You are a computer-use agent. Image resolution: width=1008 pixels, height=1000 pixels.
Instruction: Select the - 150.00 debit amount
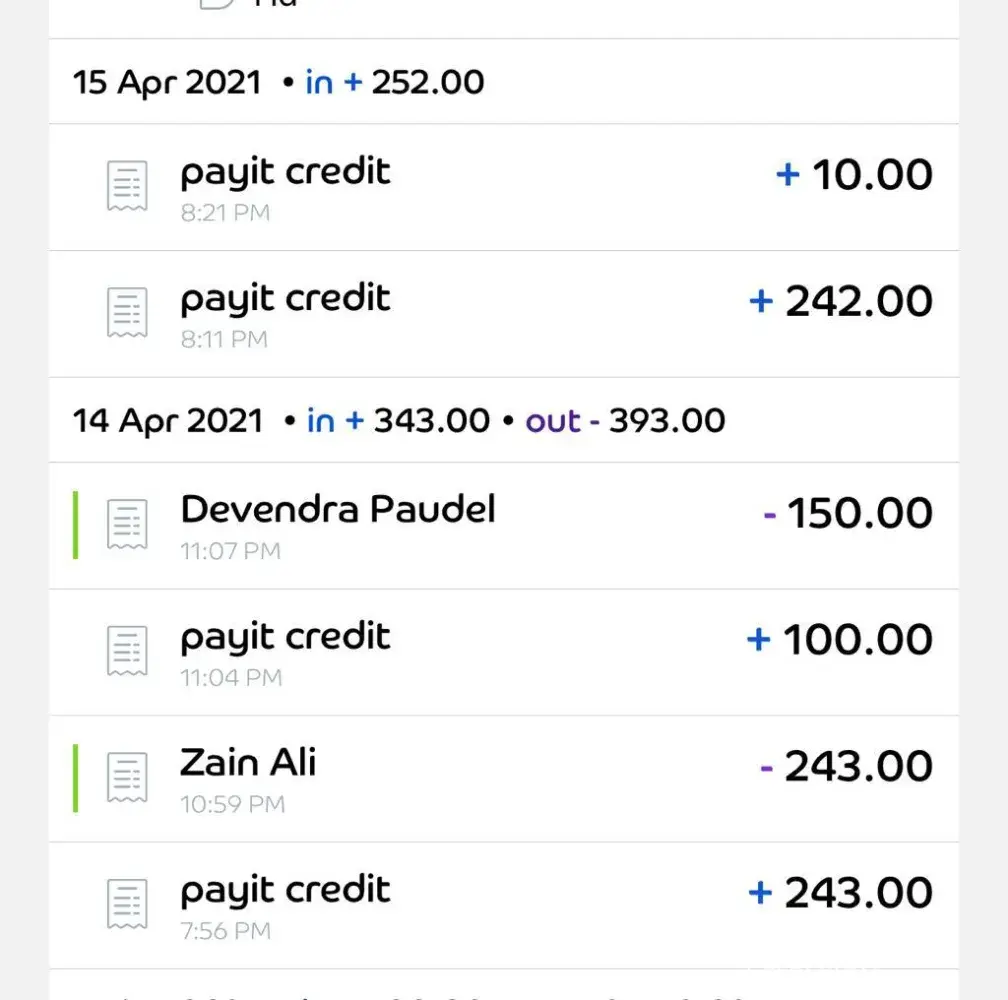click(847, 513)
